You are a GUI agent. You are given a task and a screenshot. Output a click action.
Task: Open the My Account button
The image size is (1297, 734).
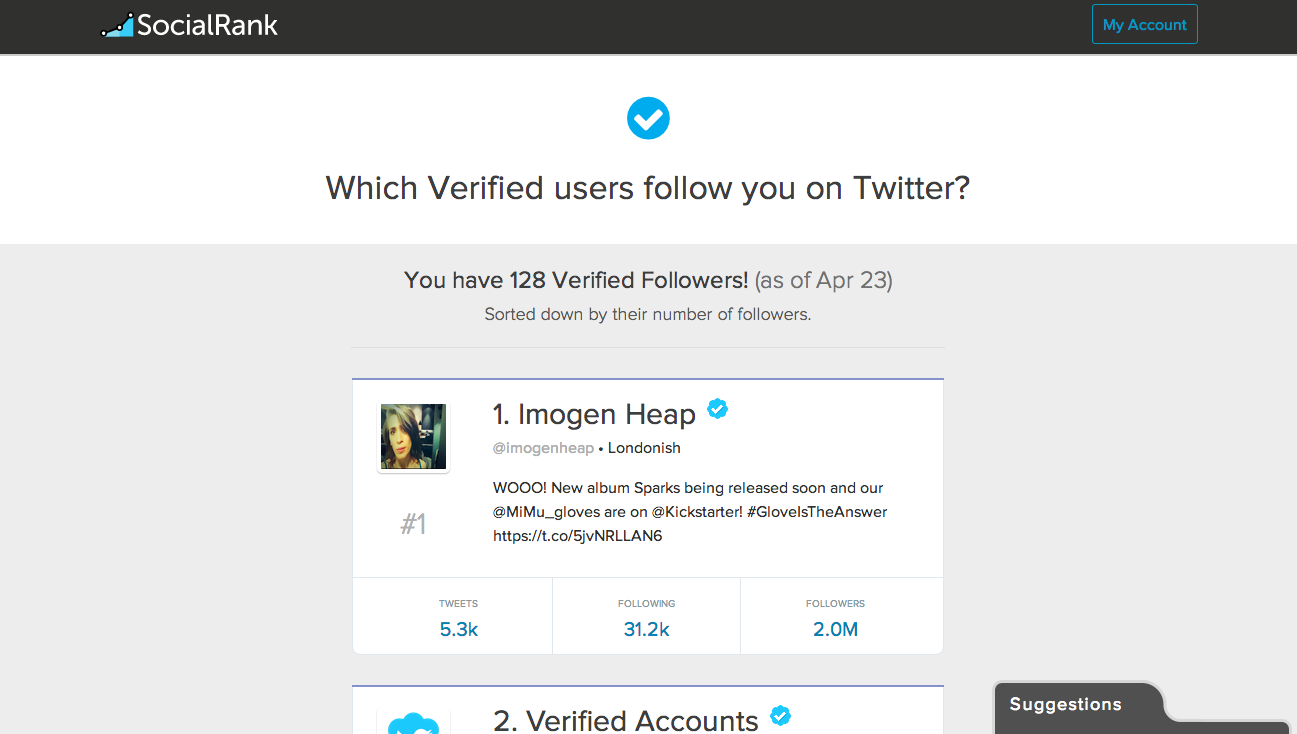tap(1144, 25)
